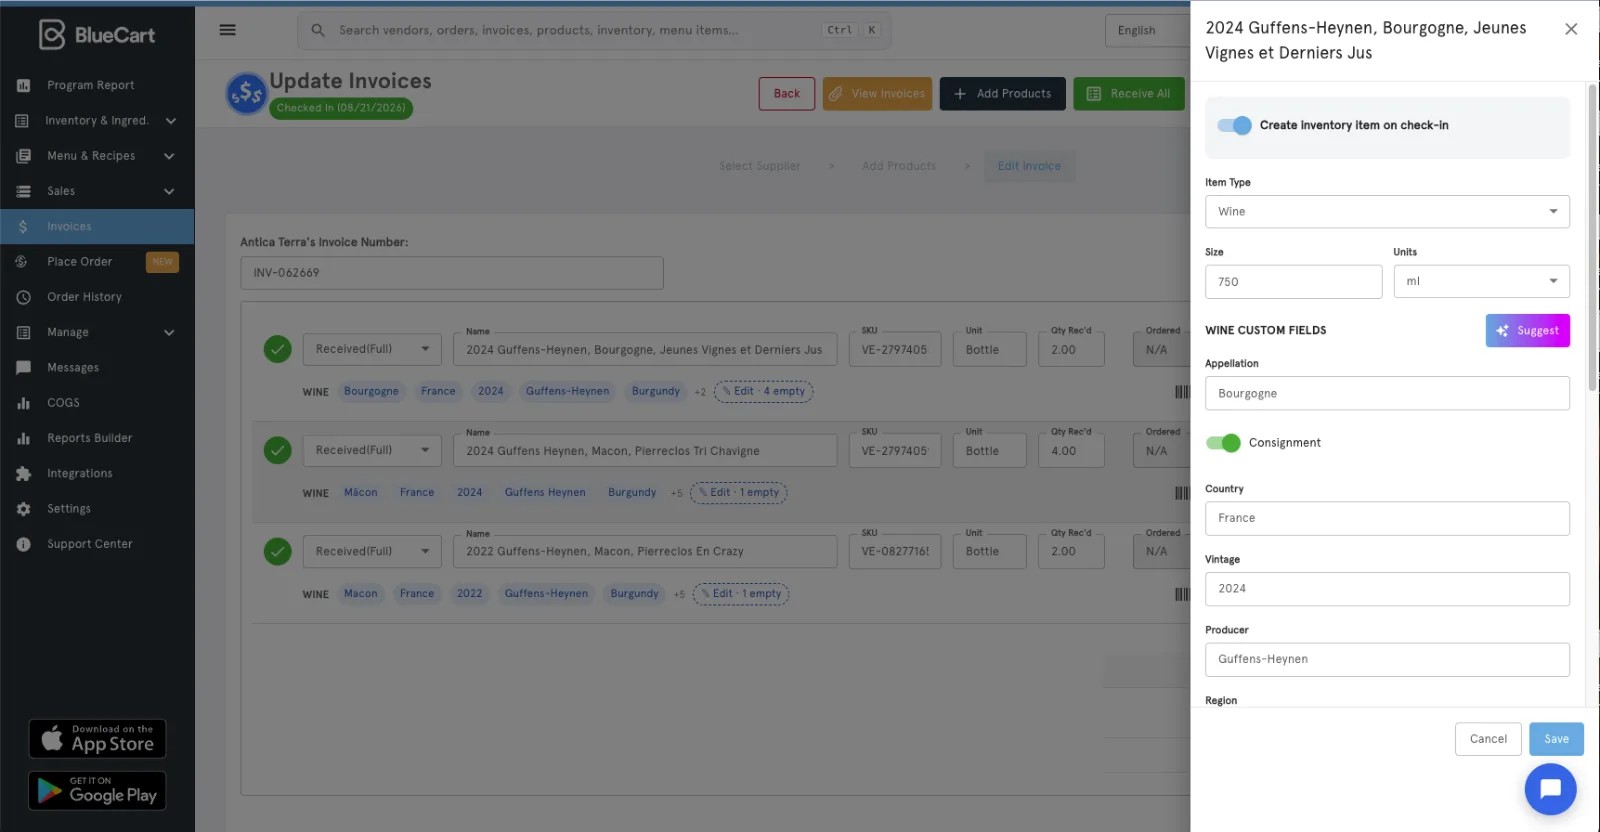Image resolution: width=1600 pixels, height=832 pixels.
Task: Click barcode icon on Bourgogne Jeunes Vignes row
Action: pos(1182,392)
